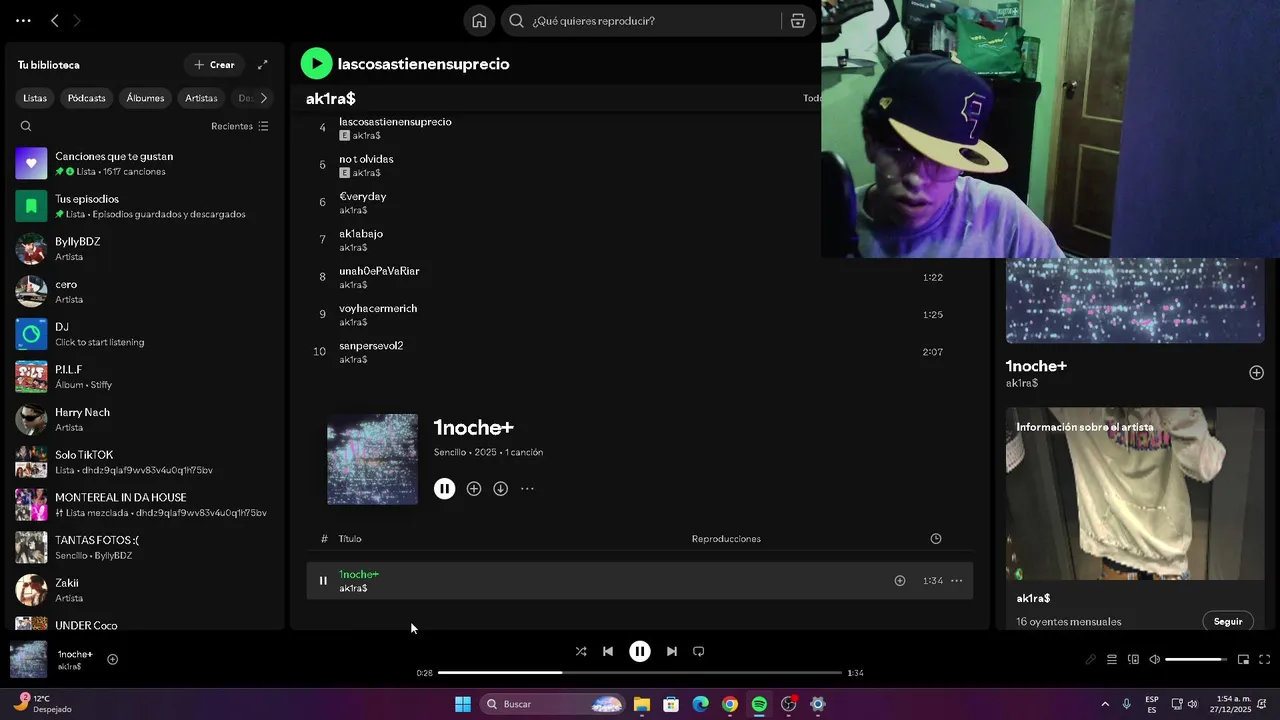Open 'Tus episodios' list

(x=144, y=206)
